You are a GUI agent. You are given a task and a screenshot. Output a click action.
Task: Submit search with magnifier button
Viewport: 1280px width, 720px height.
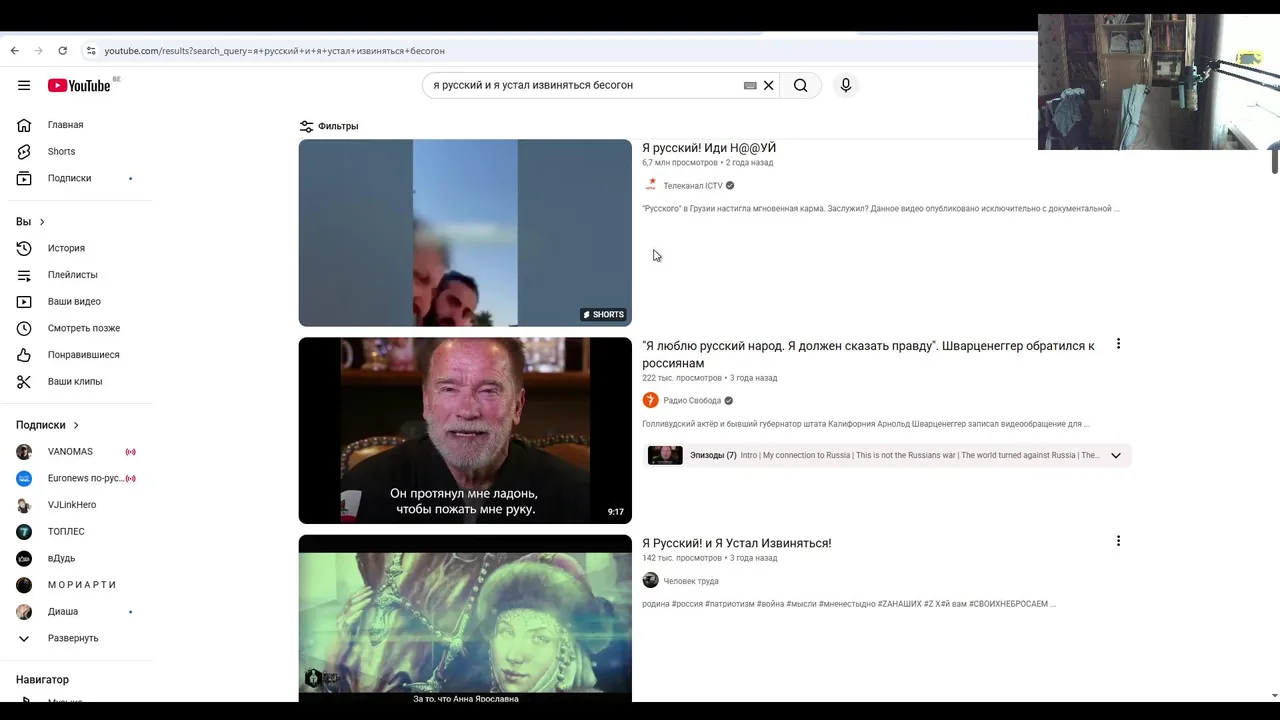tap(801, 85)
